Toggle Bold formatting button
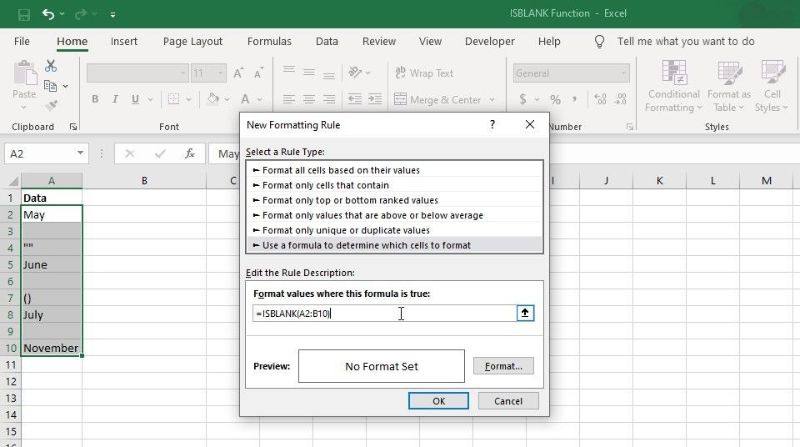The image size is (800, 447). point(95,99)
